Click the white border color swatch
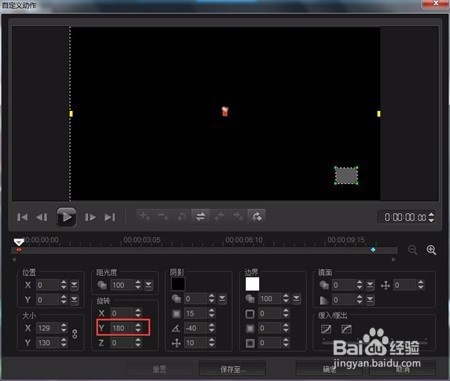450x381 pixels. click(252, 284)
